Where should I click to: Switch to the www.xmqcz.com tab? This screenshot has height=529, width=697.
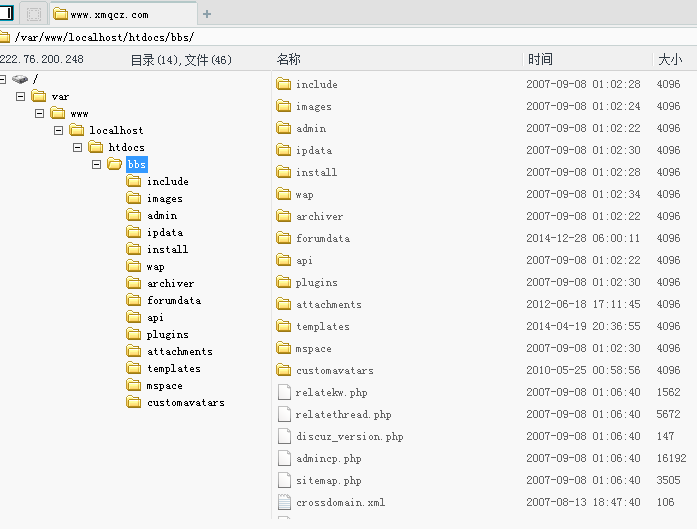point(123,14)
